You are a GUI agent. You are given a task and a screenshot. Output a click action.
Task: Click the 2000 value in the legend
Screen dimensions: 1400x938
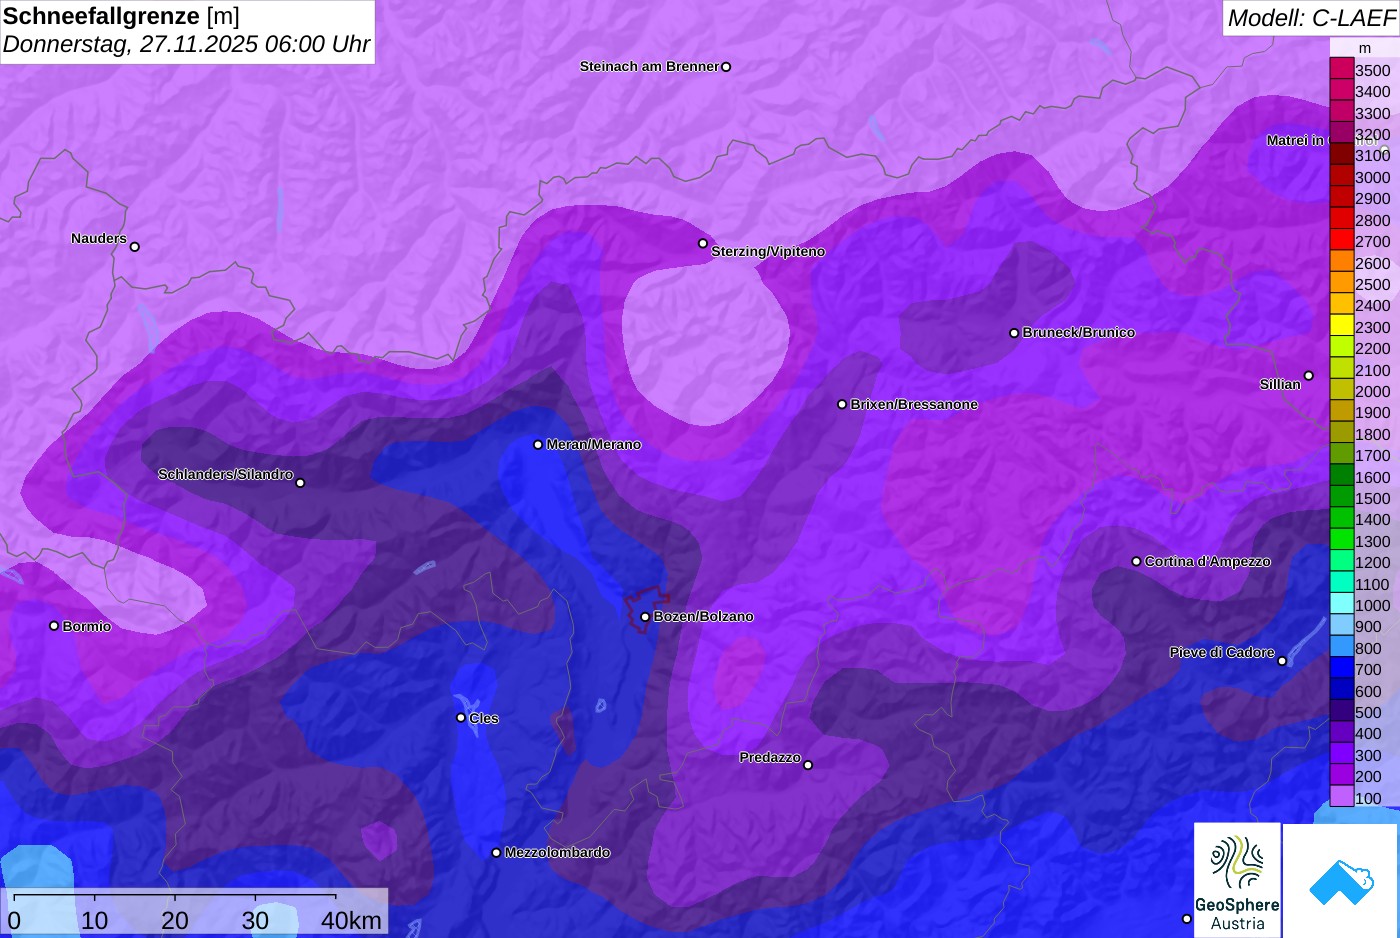1373,392
